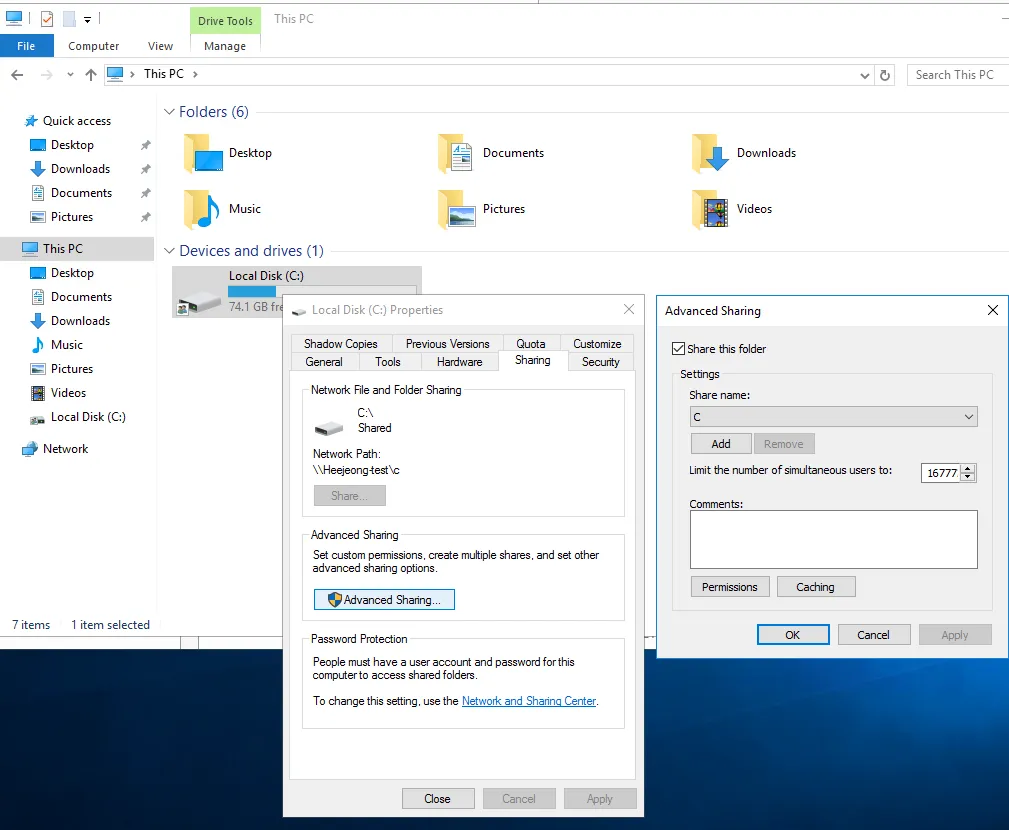Select the Pictures folder icon
This screenshot has height=830, width=1009.
tap(456, 209)
